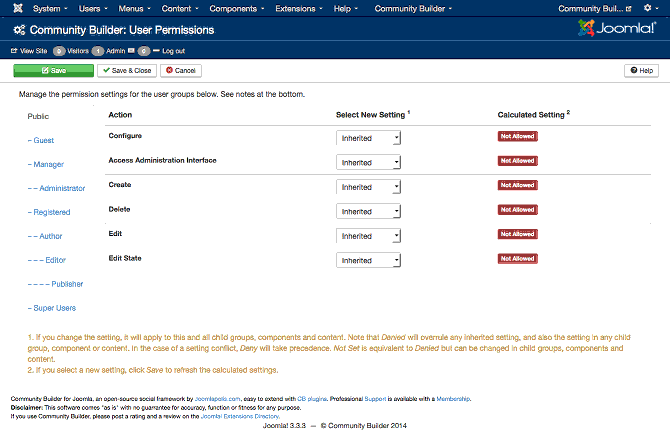Click the Visitors count badge

tap(59, 51)
